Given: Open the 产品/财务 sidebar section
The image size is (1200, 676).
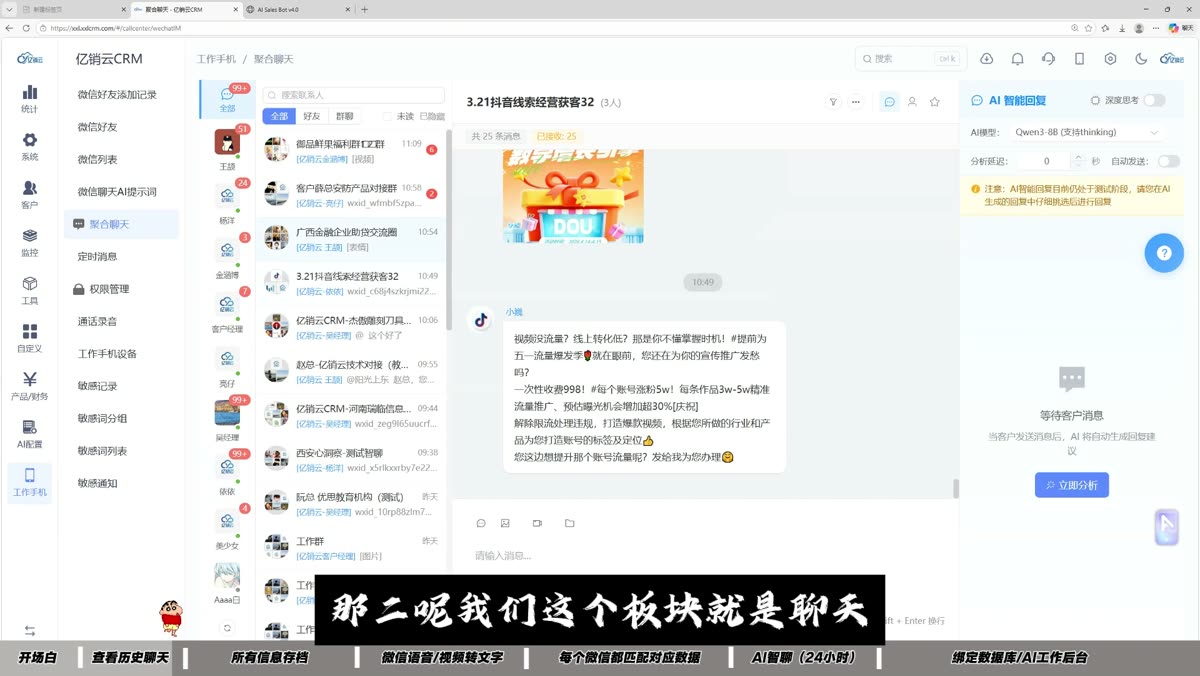Looking at the screenshot, I should (x=30, y=386).
